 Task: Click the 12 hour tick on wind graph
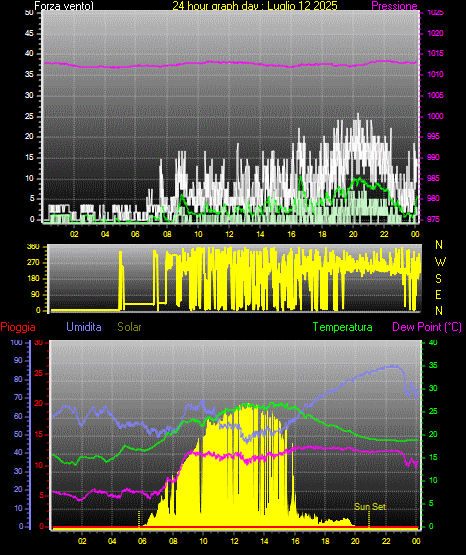[x=229, y=234]
